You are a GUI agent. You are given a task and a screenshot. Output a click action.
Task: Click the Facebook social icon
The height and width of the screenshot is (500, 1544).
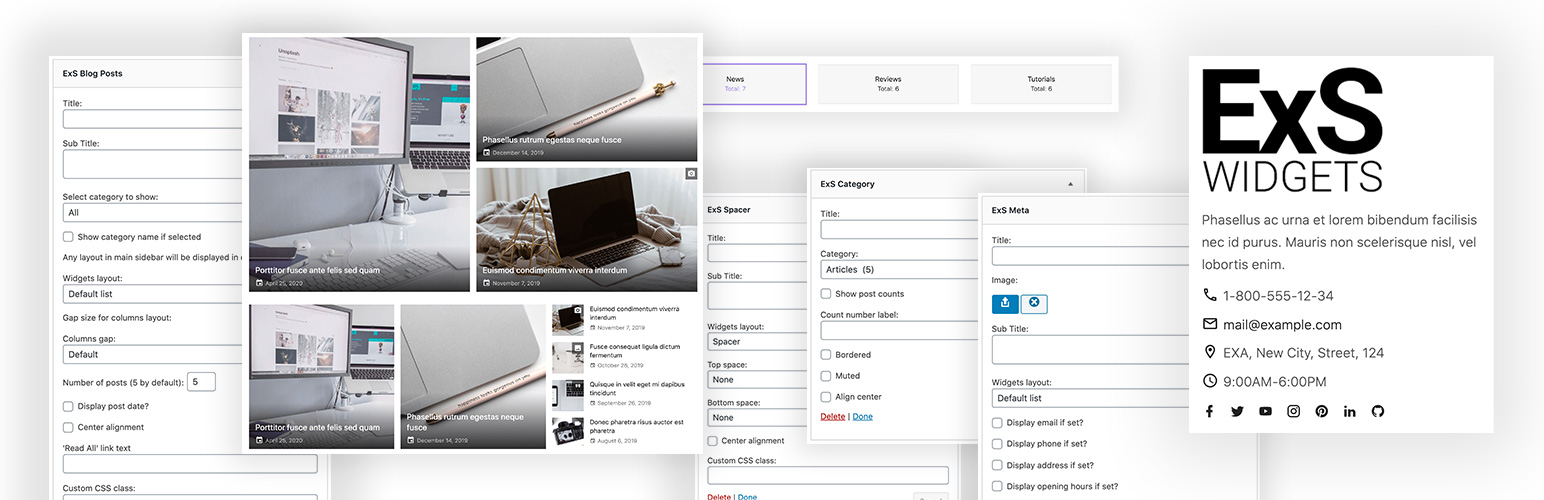1209,411
